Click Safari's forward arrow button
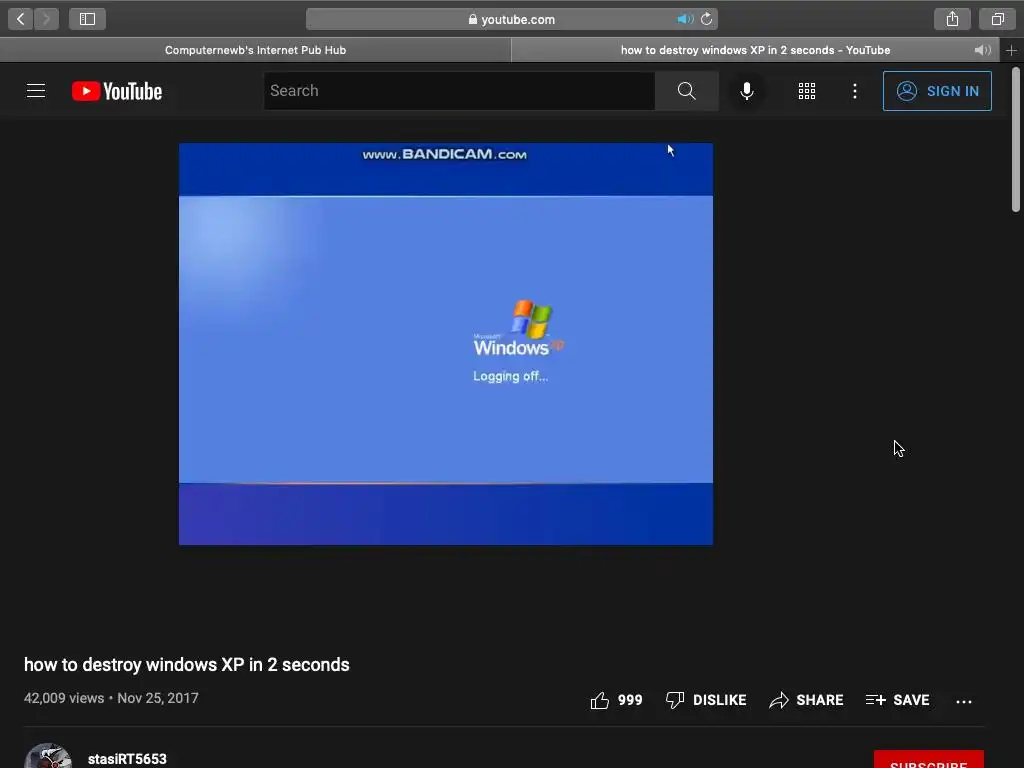The height and width of the screenshot is (768, 1024). pyautogui.click(x=46, y=19)
